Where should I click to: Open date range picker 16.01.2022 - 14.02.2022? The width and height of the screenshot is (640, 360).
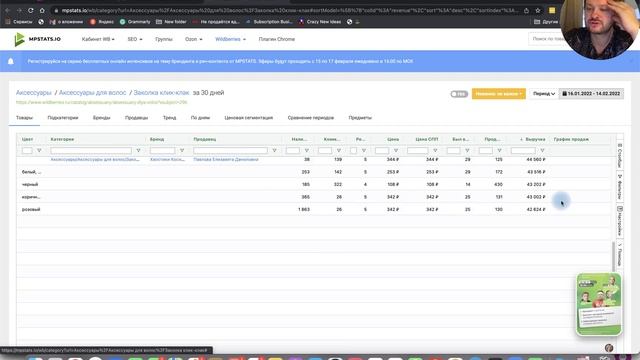pos(591,94)
